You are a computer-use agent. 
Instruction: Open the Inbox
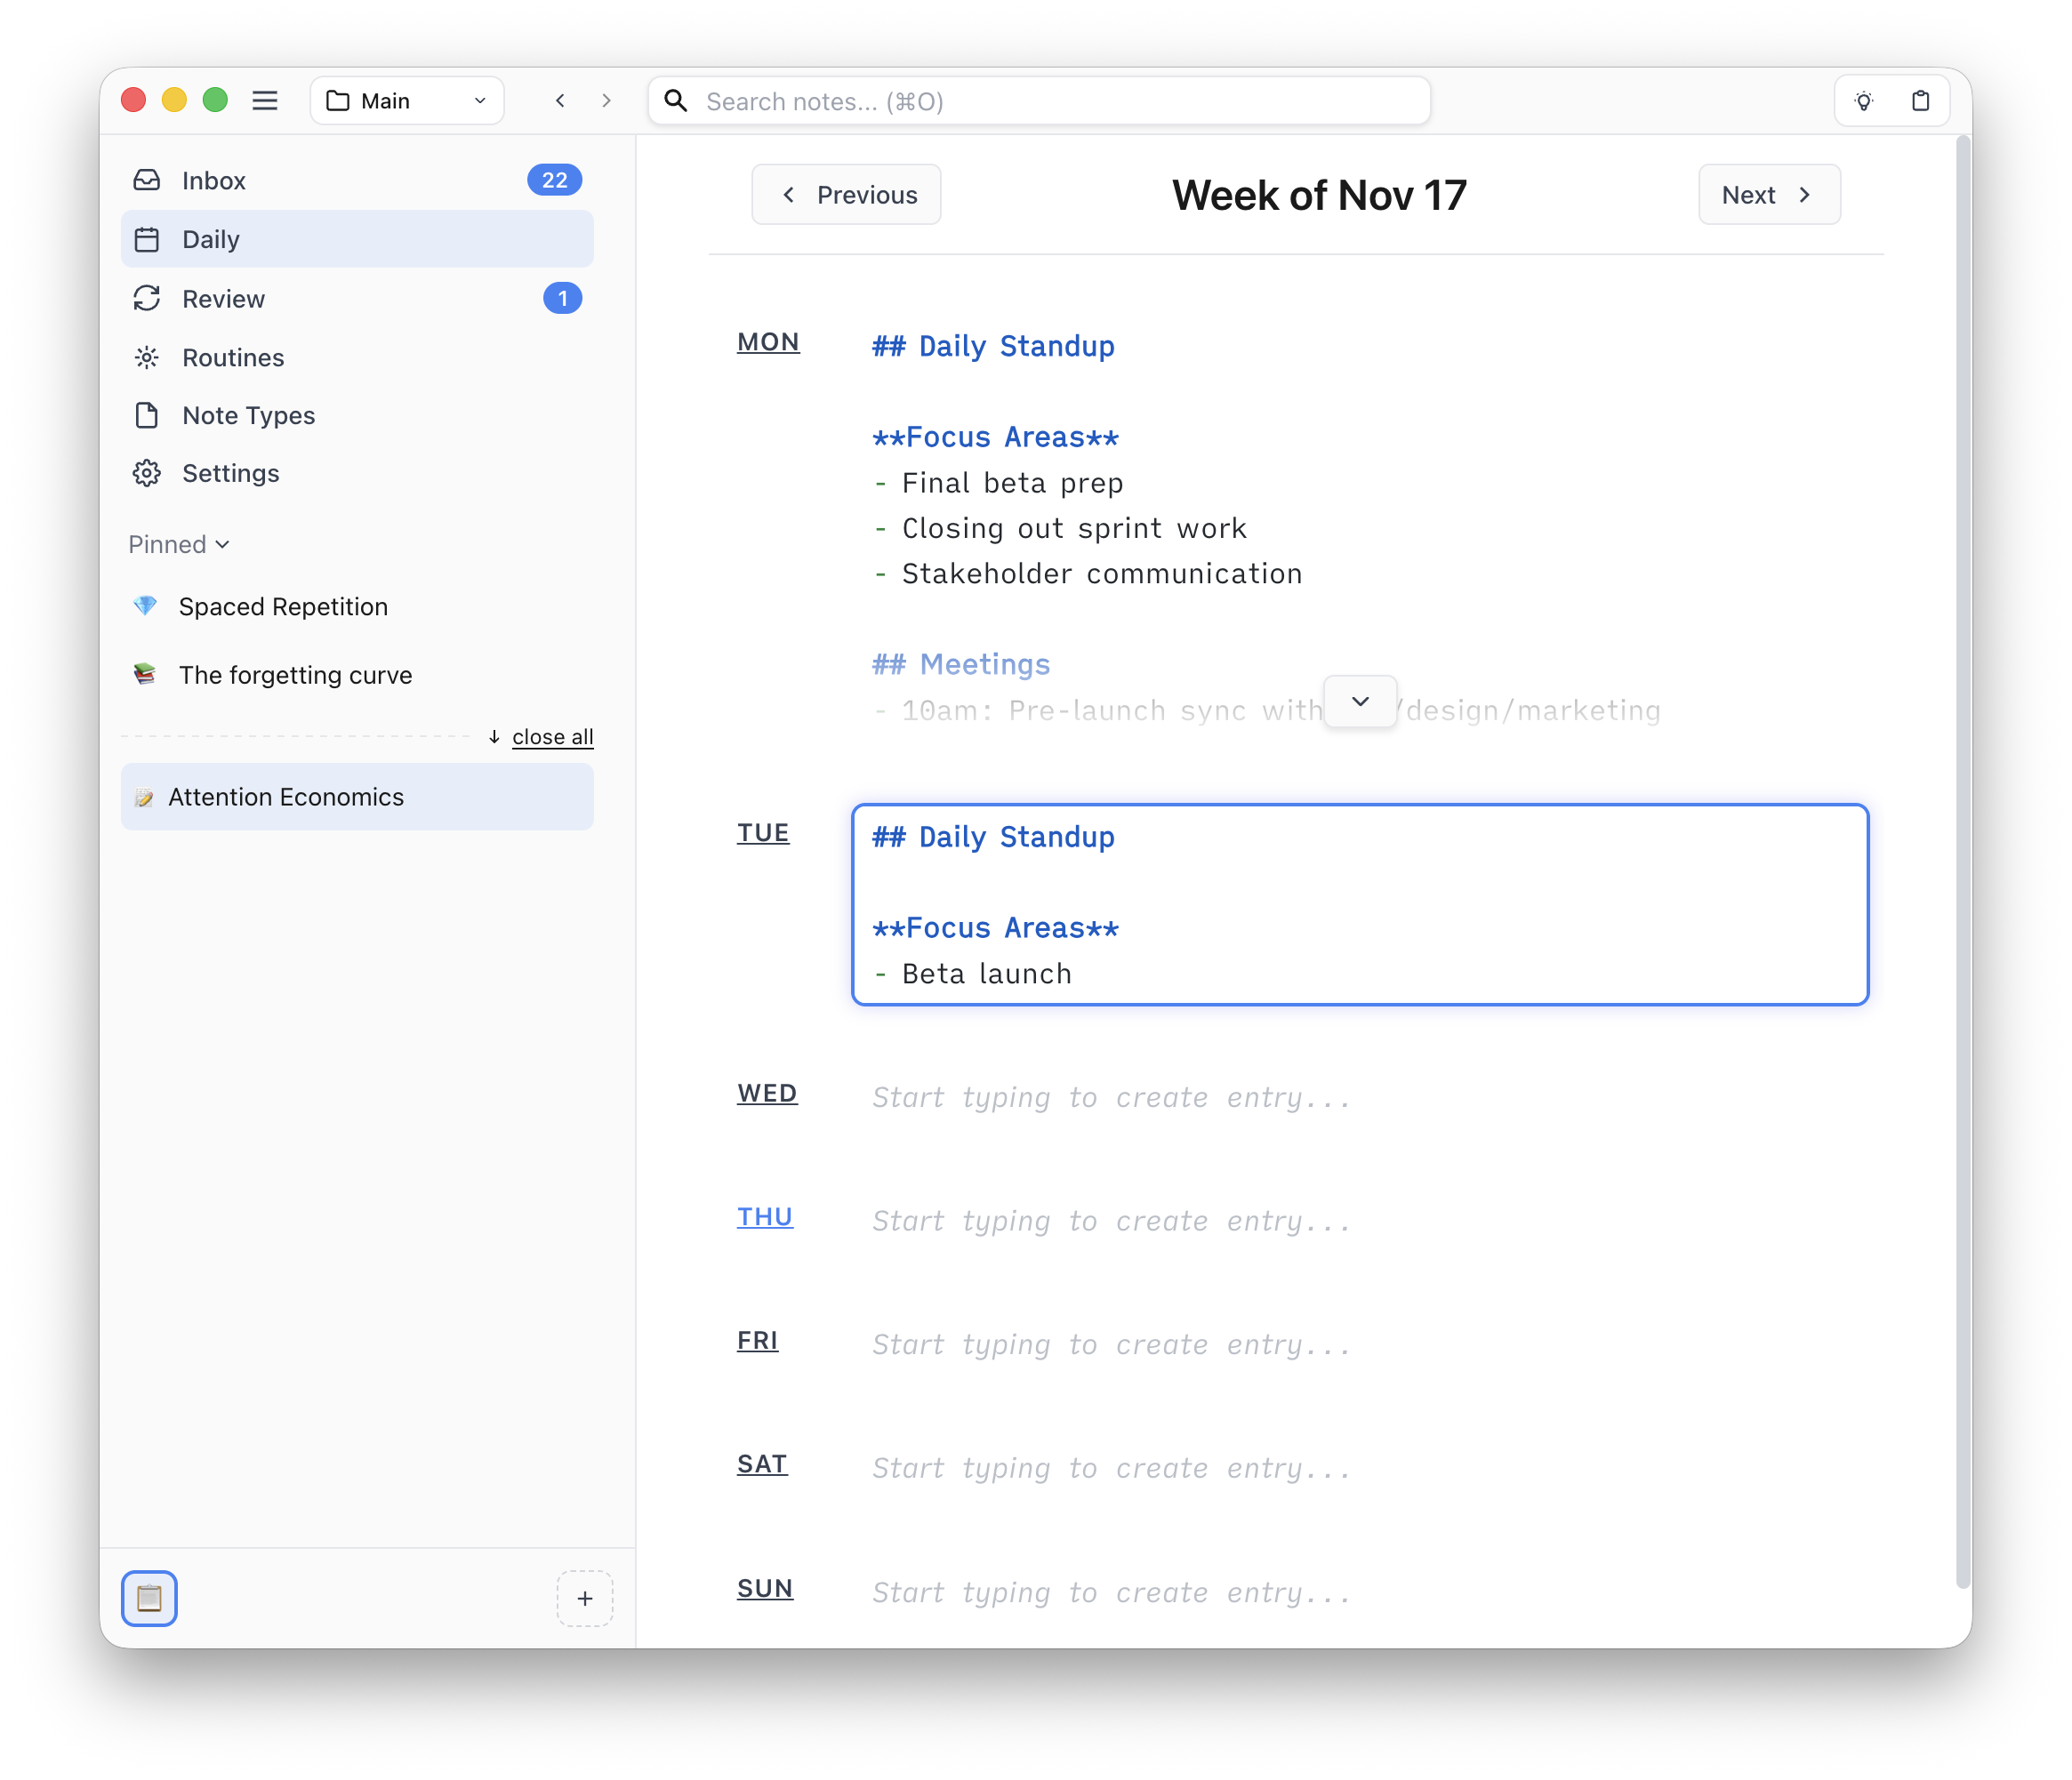(214, 180)
